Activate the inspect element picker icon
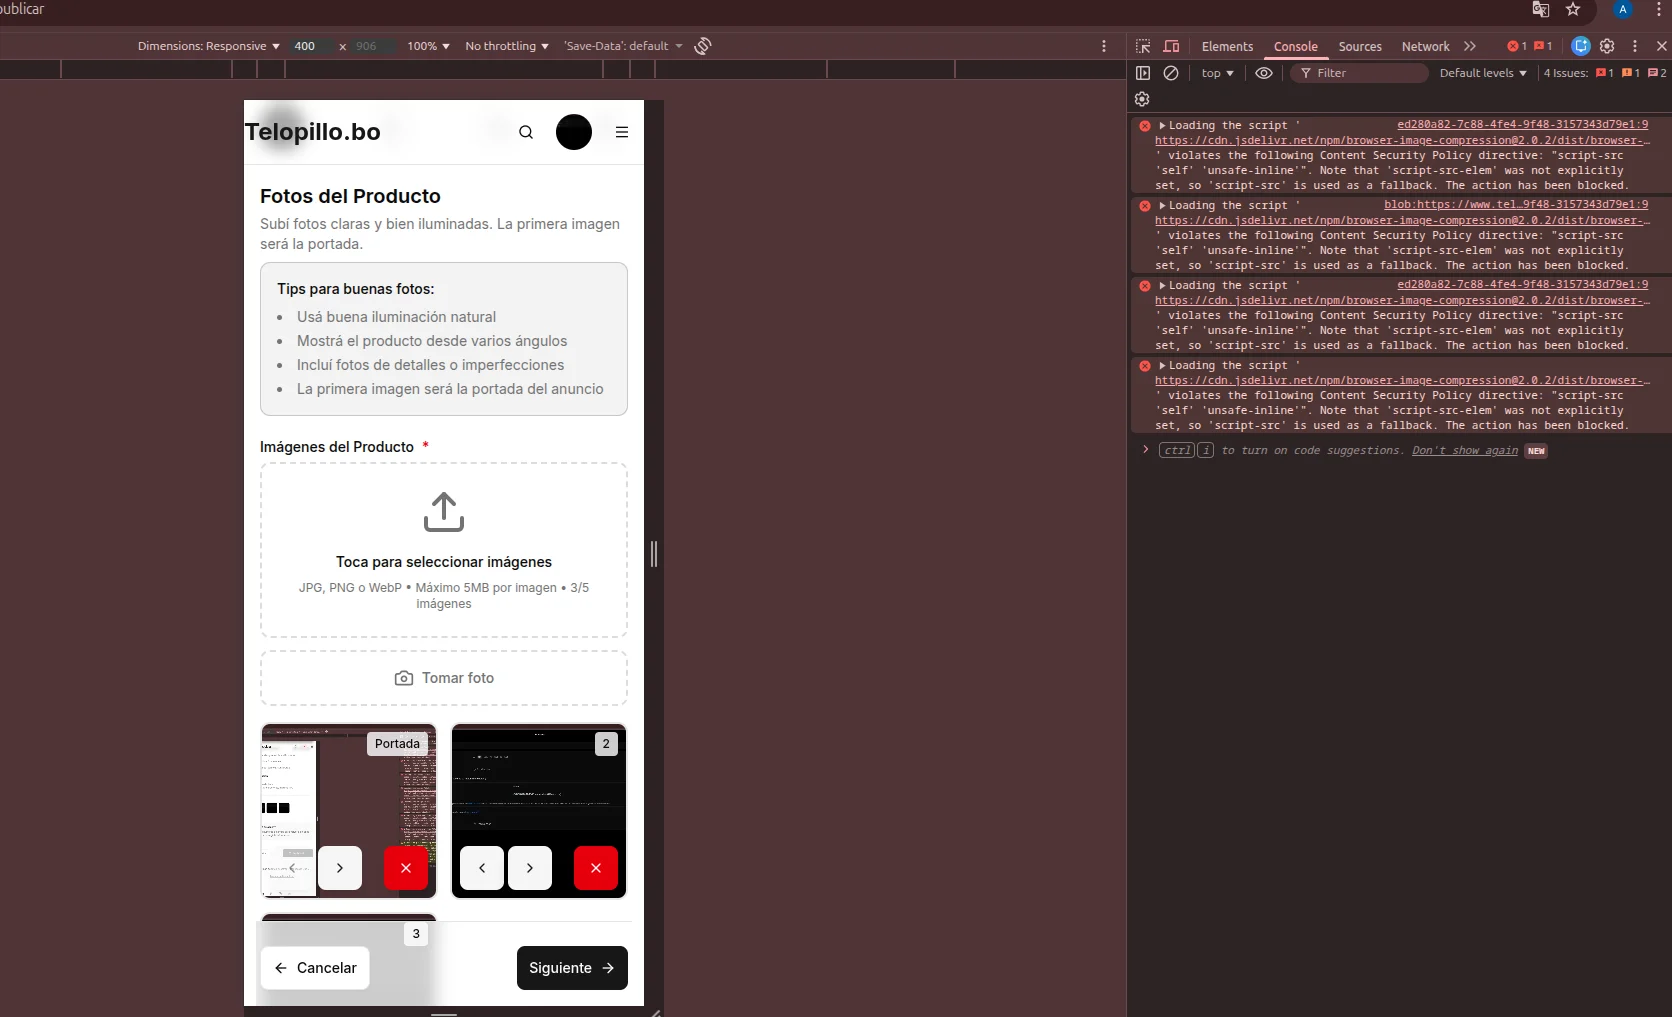 (x=1143, y=46)
